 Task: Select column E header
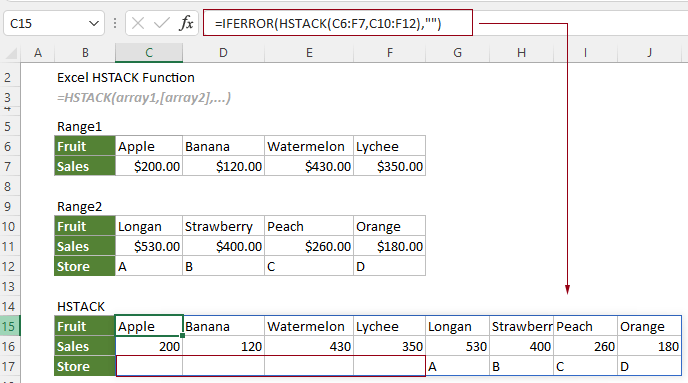point(309,53)
